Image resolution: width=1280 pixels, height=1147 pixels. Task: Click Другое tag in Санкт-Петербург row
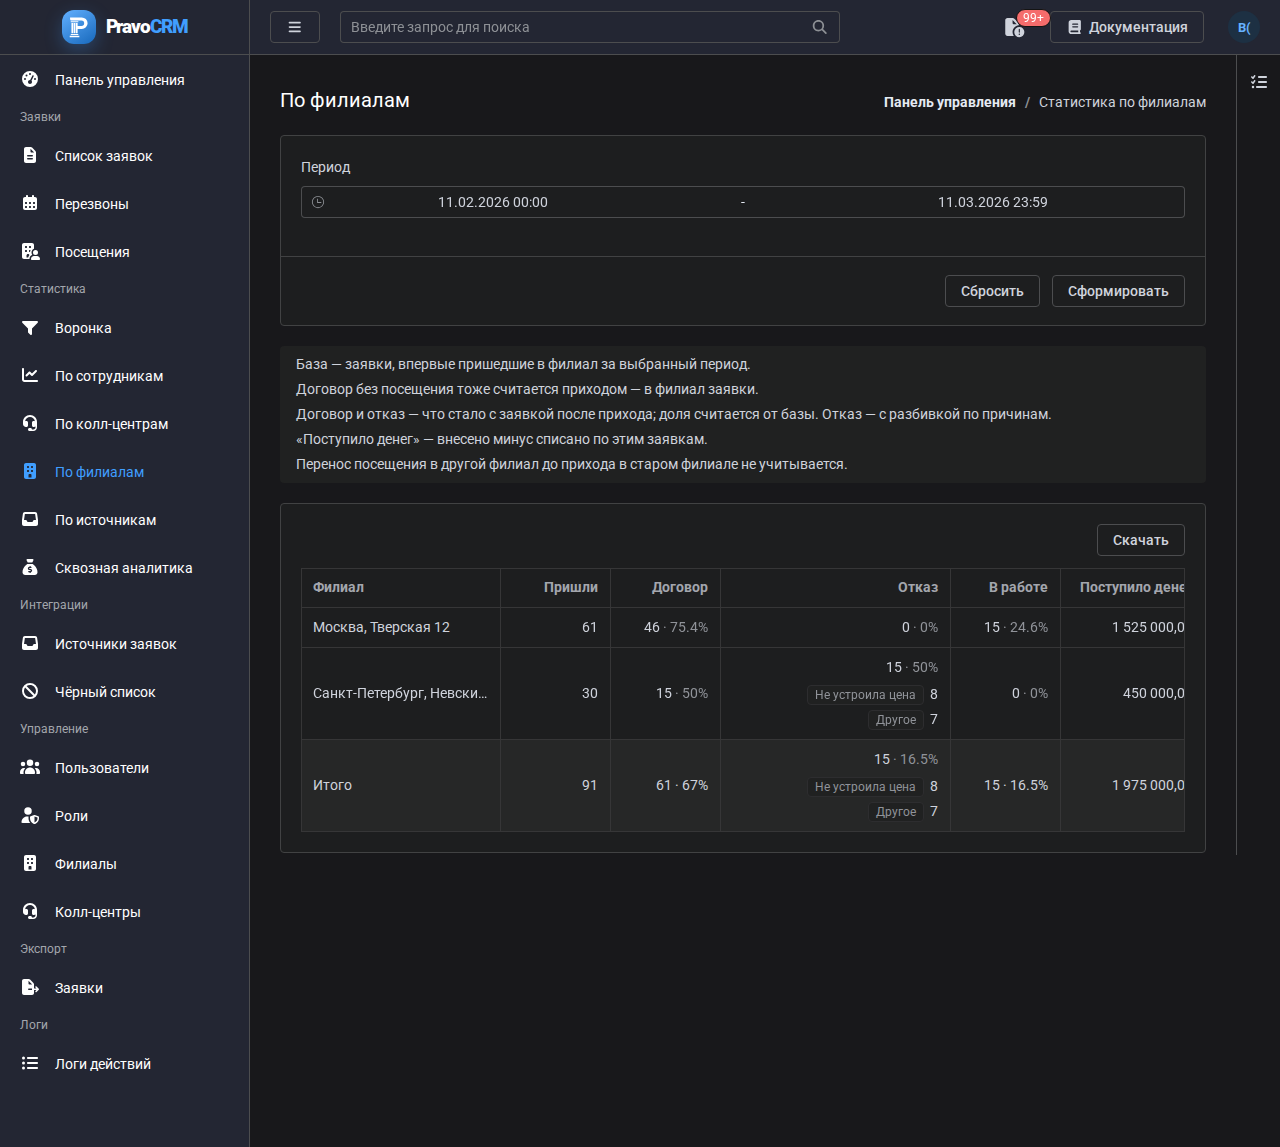click(x=896, y=720)
